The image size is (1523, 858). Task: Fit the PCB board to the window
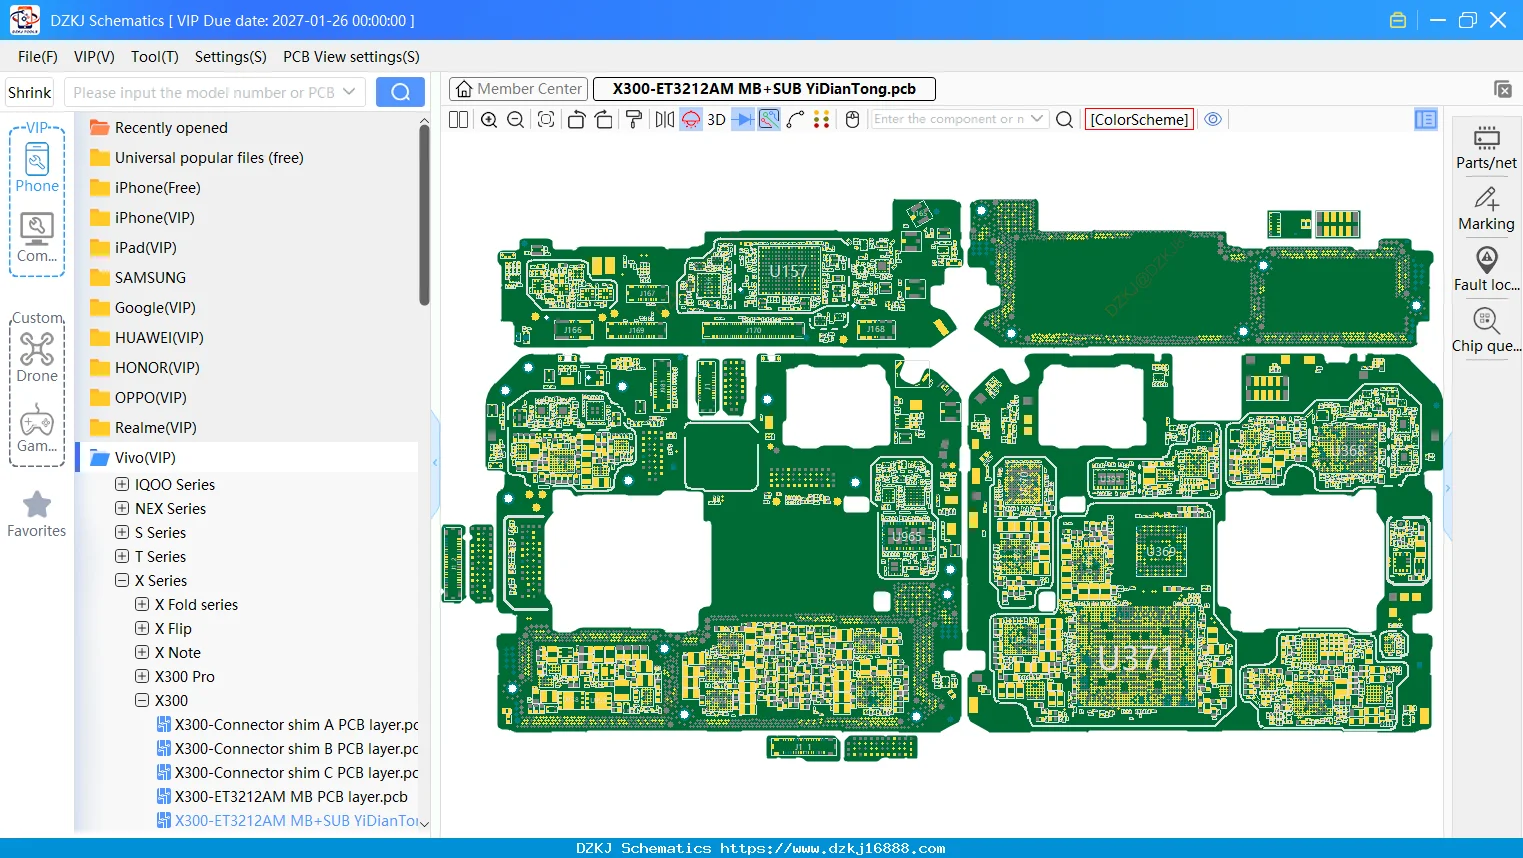tap(546, 120)
